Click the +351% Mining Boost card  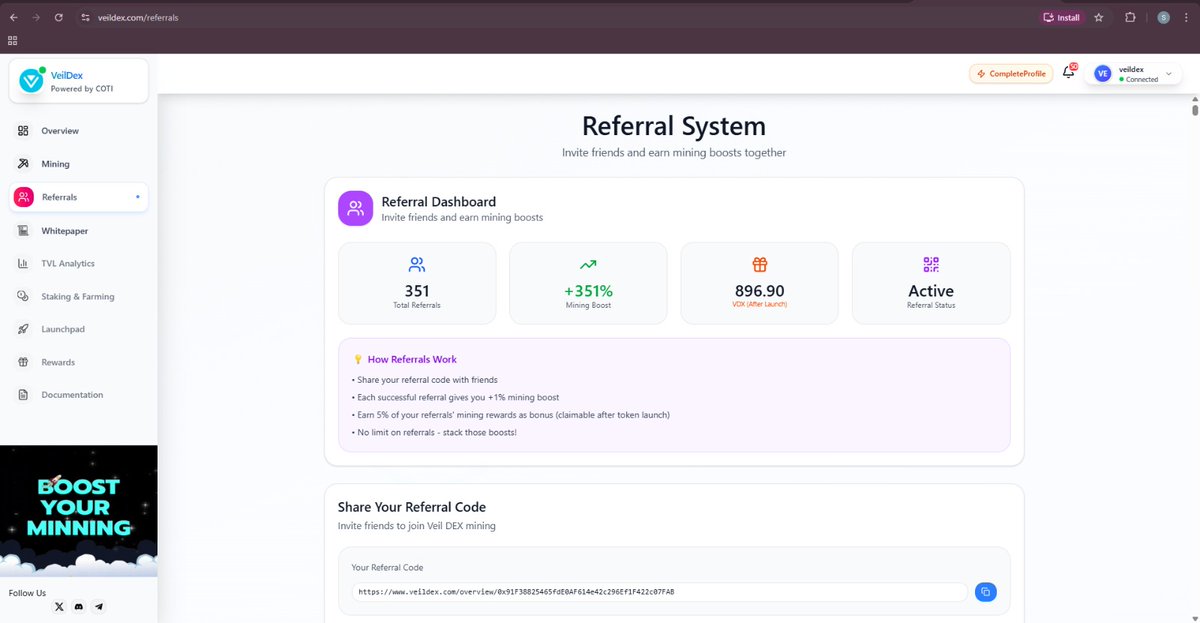[588, 283]
